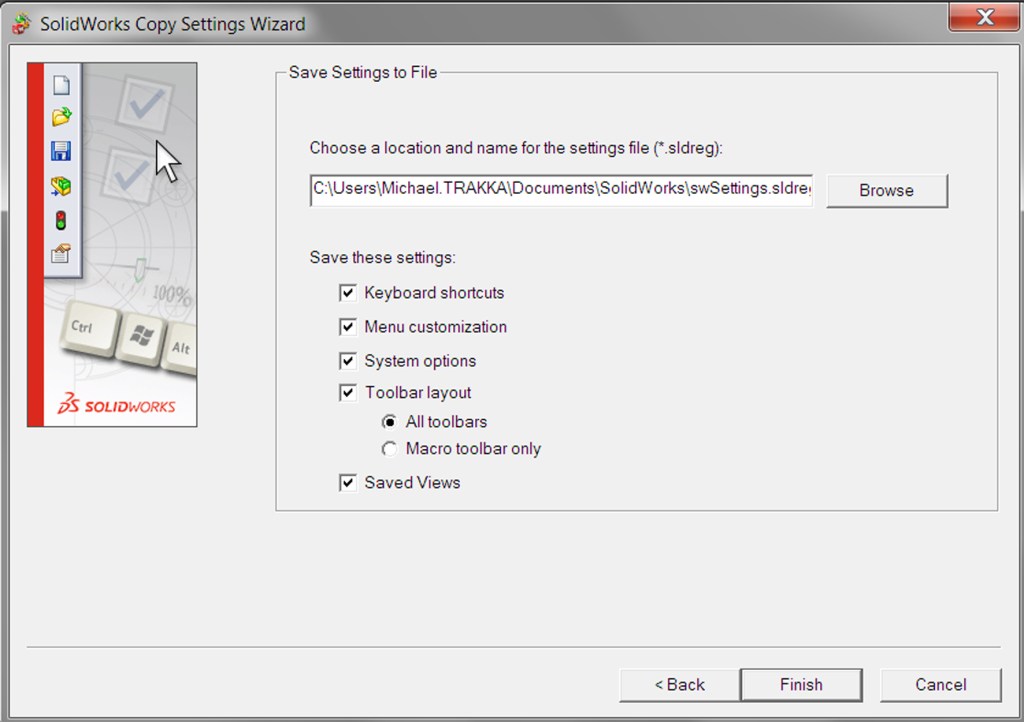This screenshot has width=1024, height=722.
Task: Toggle the Menu customization checkbox
Action: click(348, 327)
